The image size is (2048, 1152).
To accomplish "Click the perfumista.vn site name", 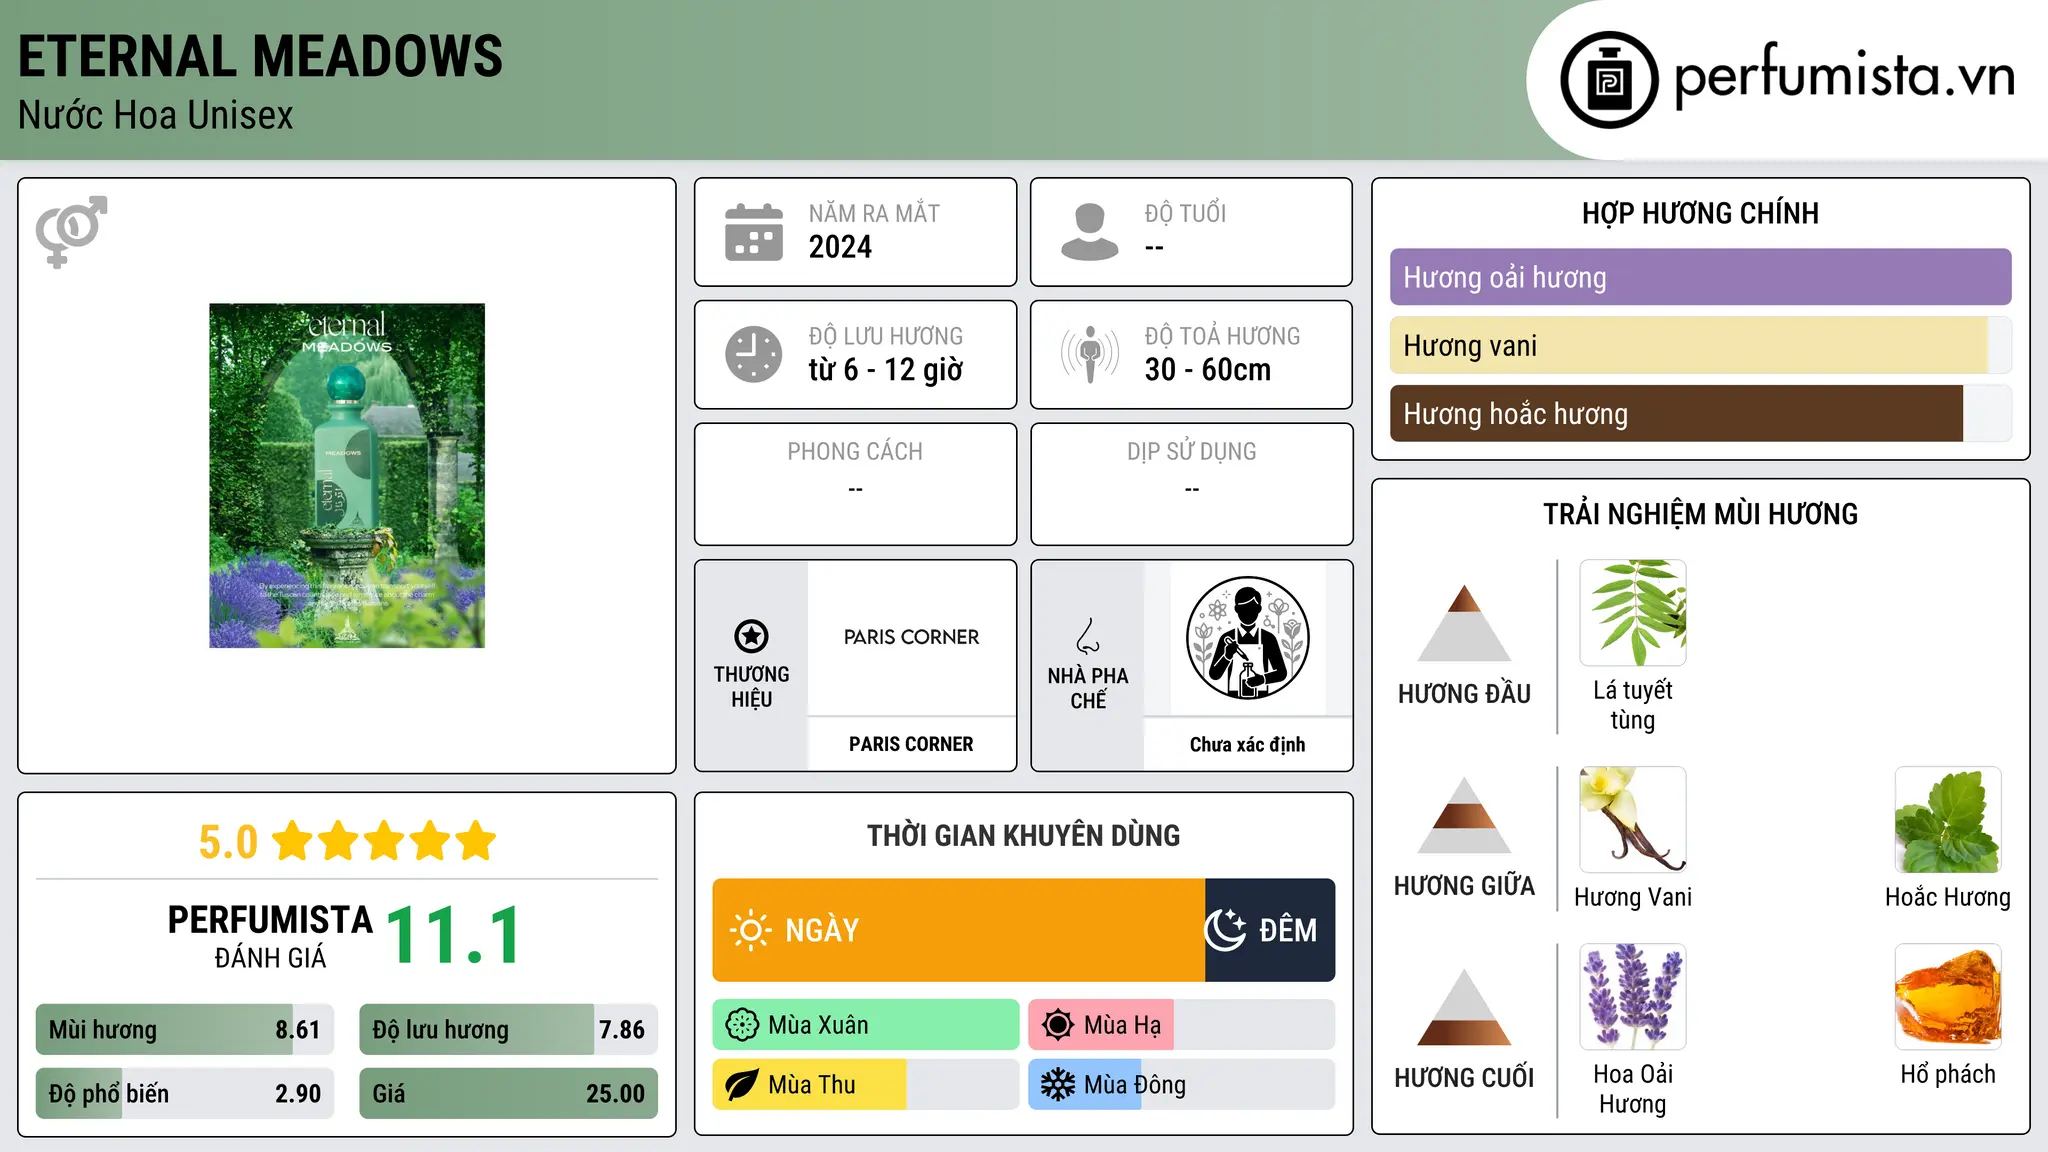I will point(1845,77).
